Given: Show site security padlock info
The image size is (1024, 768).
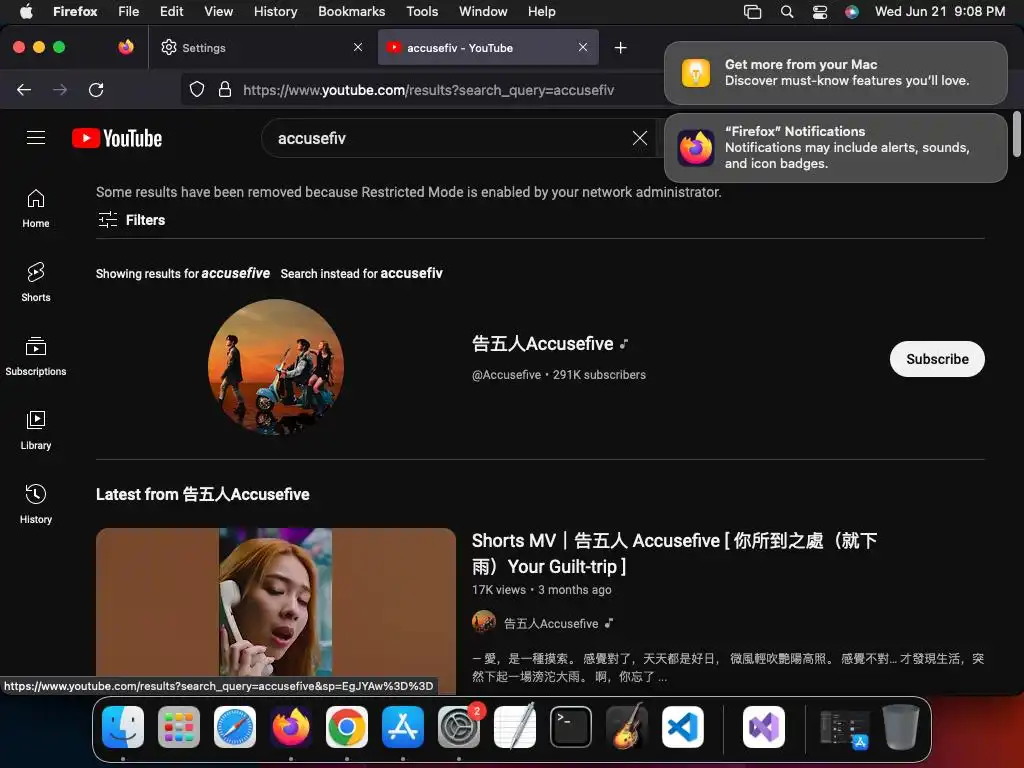Looking at the screenshot, I should [x=225, y=89].
